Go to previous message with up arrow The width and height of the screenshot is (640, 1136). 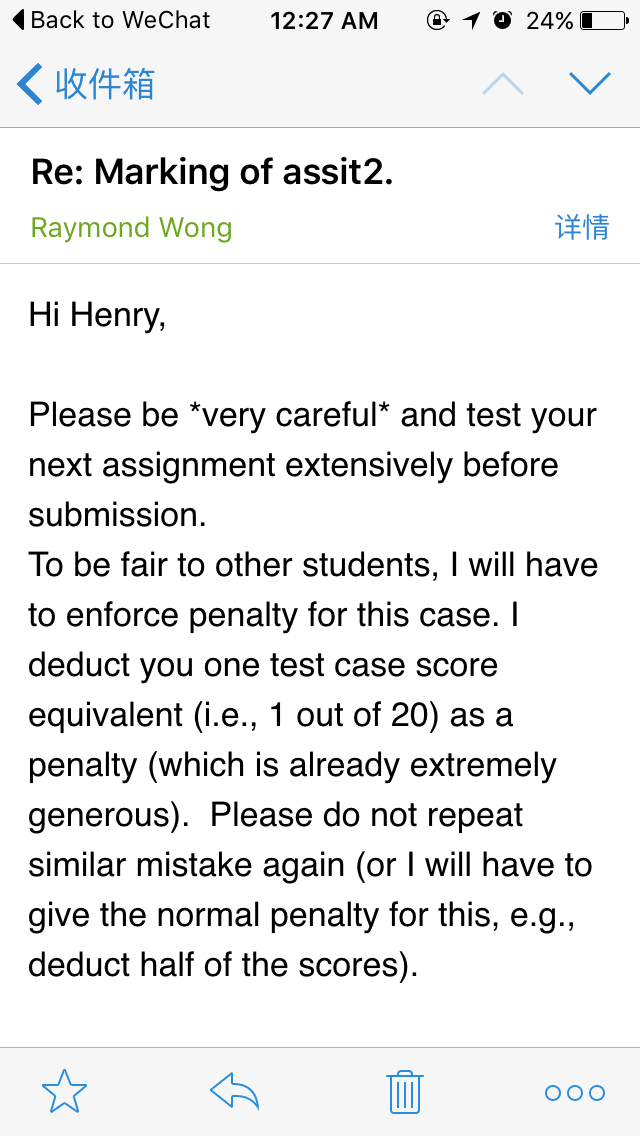(502, 85)
